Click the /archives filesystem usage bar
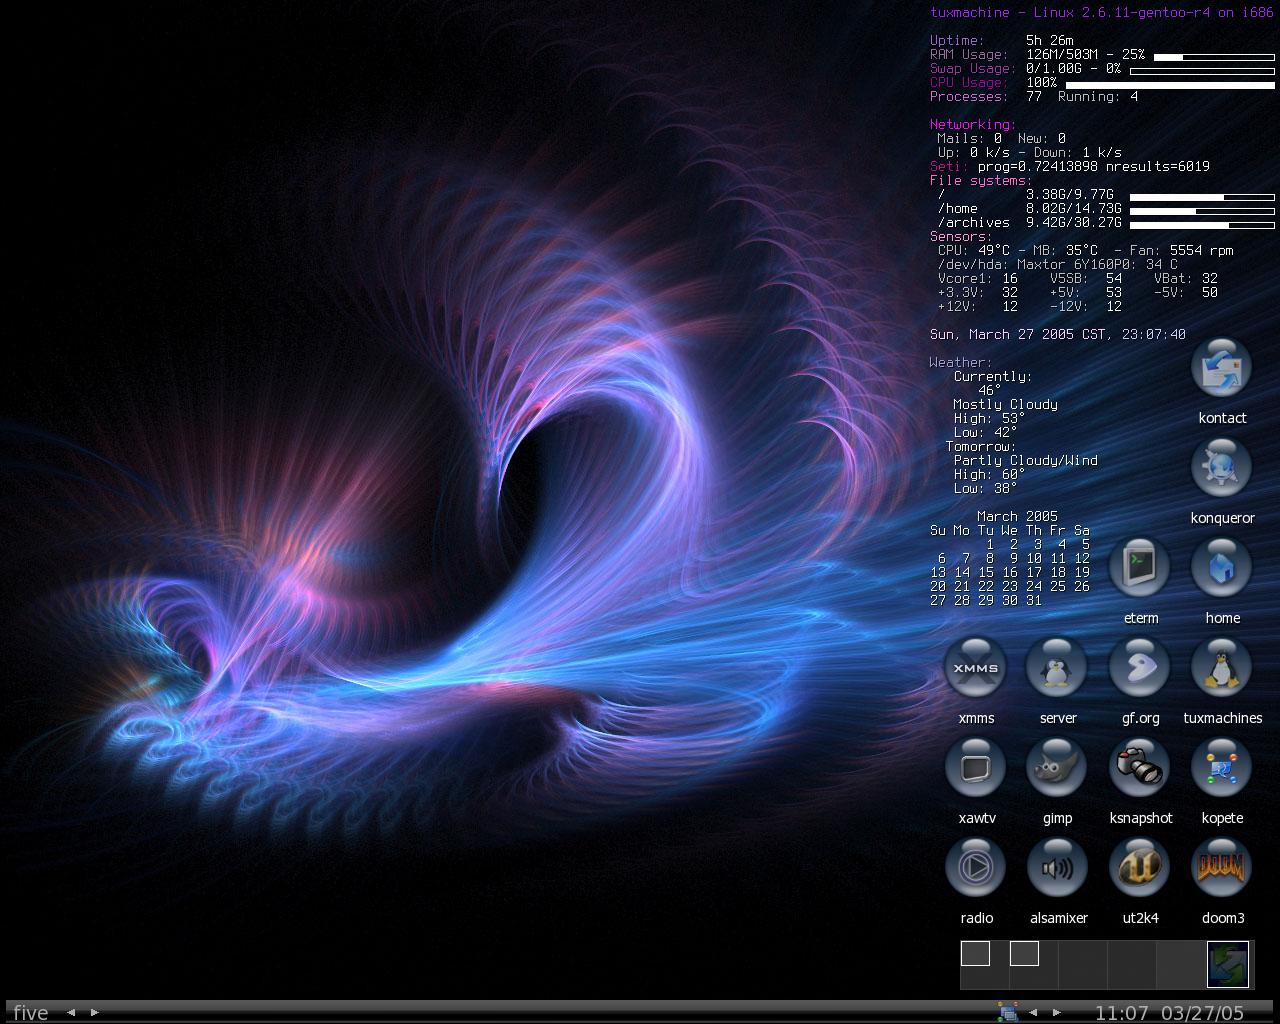Viewport: 1280px width, 1024px height. (x=1202, y=225)
